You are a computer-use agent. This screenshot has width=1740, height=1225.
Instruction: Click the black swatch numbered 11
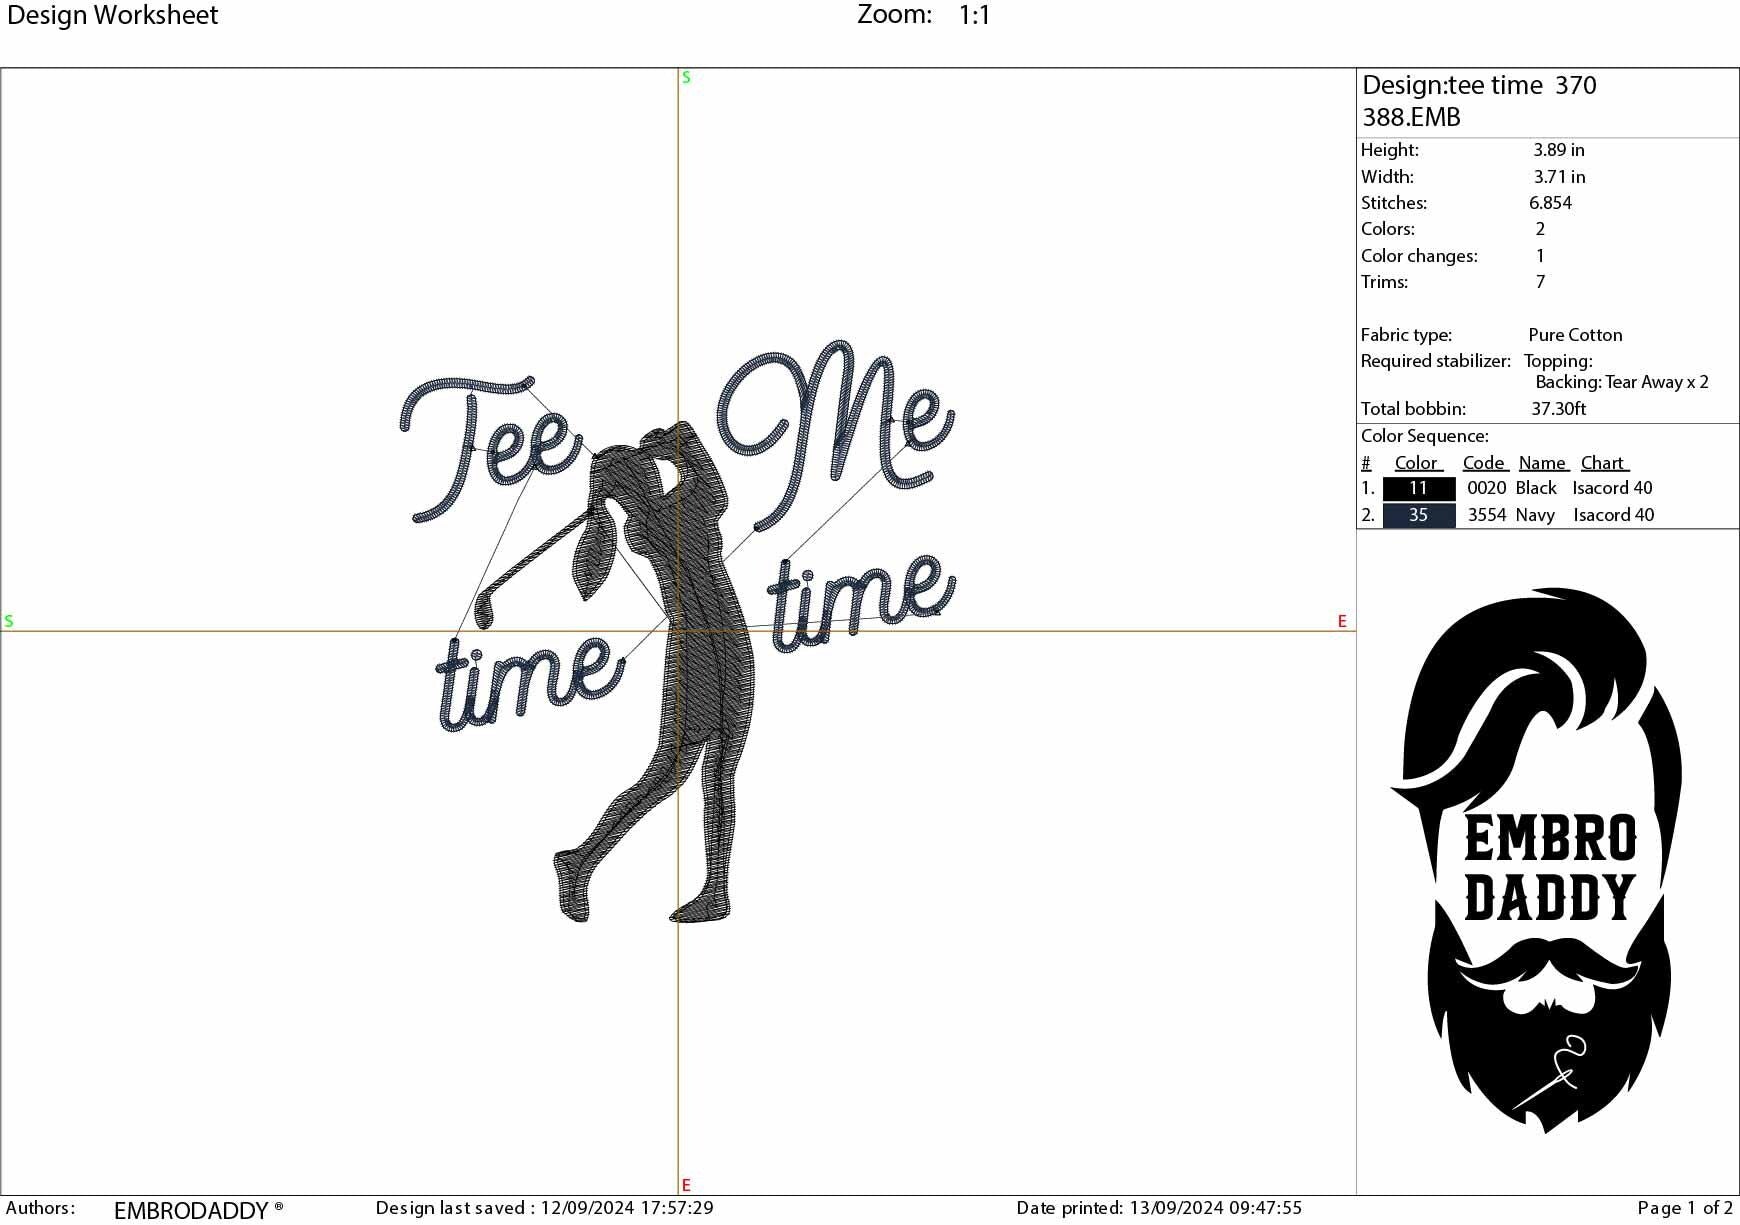coord(1417,488)
